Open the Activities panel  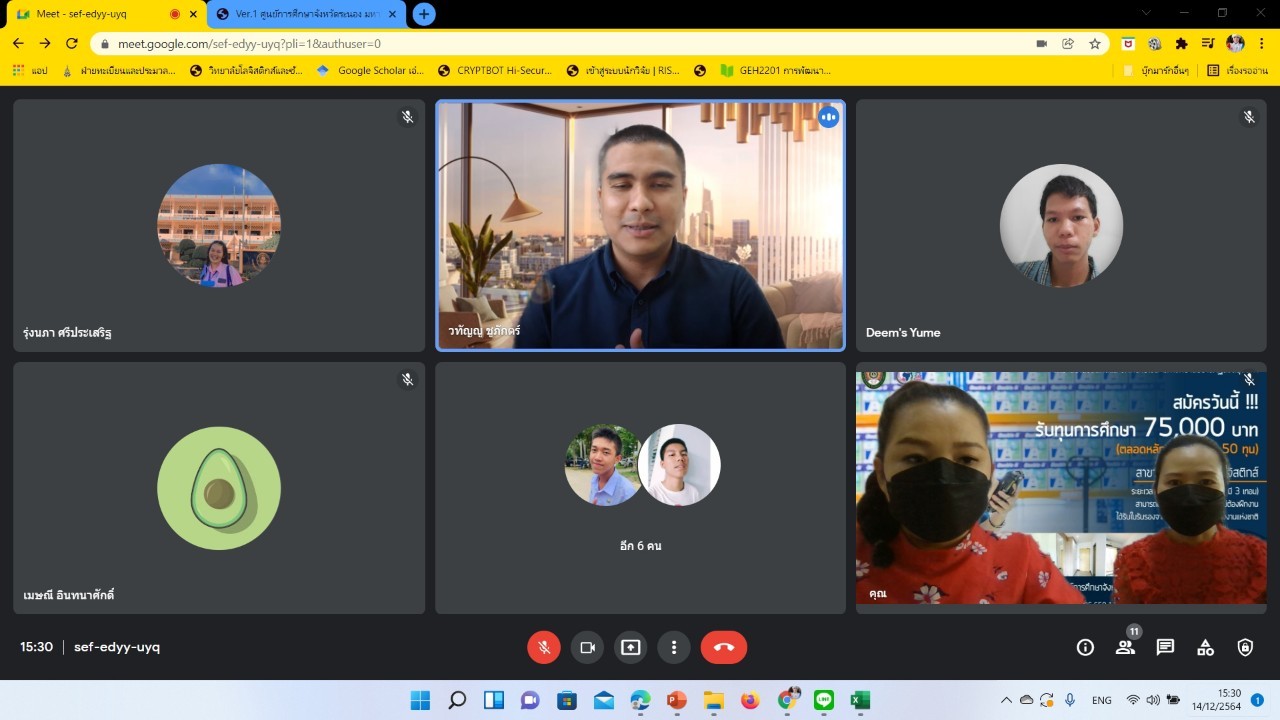(x=1205, y=647)
